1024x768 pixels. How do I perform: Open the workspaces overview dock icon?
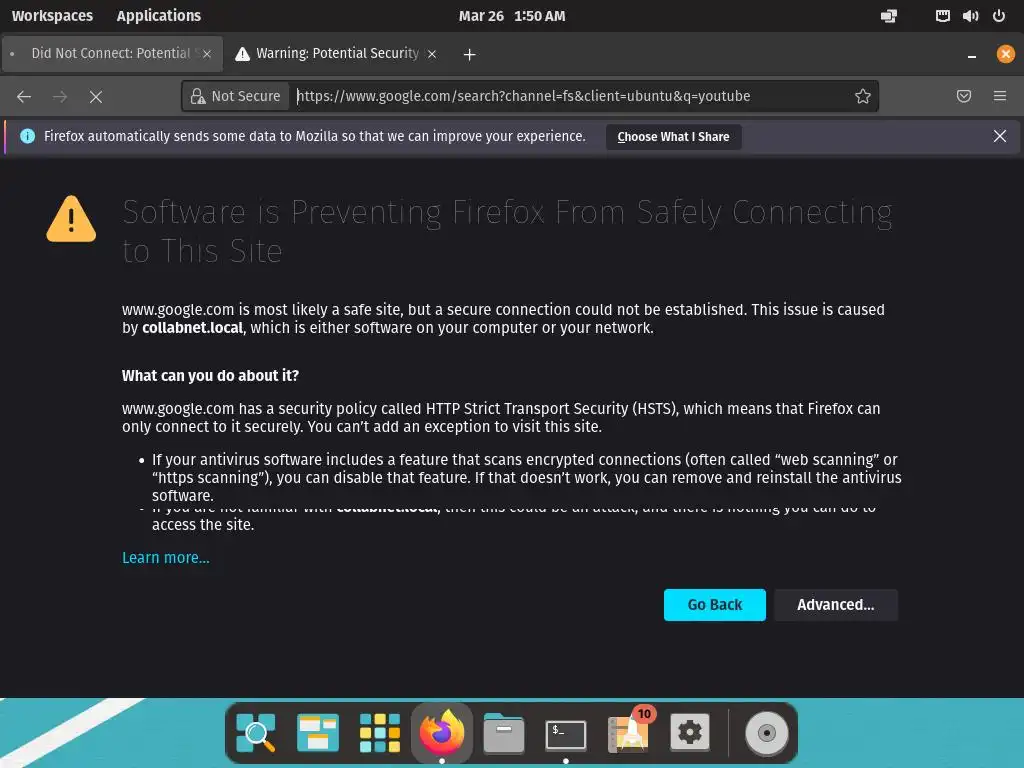(318, 733)
